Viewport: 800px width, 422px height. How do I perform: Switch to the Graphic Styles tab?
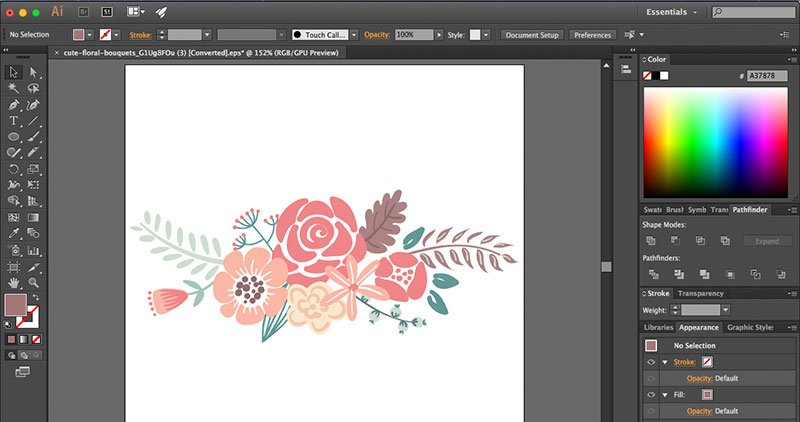click(750, 328)
